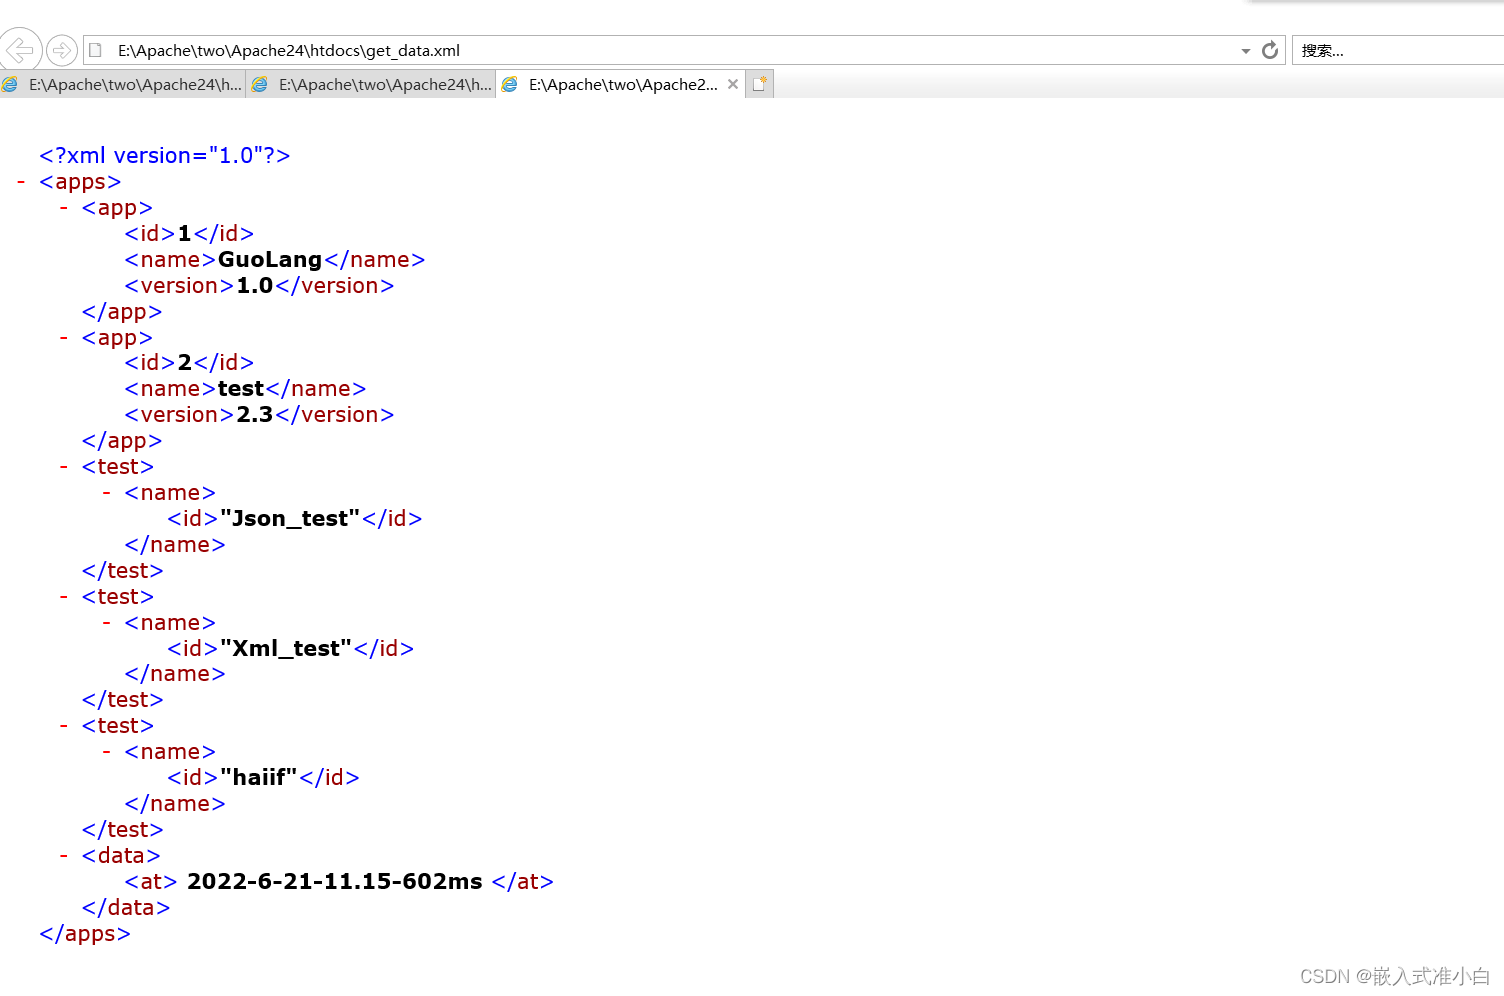This screenshot has height=996, width=1504.
Task: Click the "Json_test" id value
Action: tap(290, 519)
